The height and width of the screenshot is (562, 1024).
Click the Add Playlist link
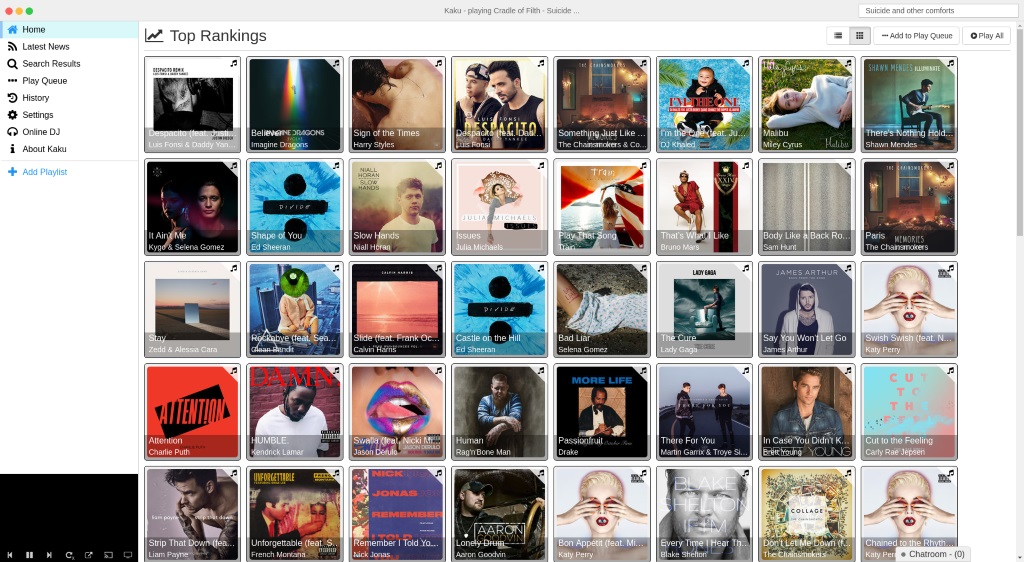coord(37,172)
